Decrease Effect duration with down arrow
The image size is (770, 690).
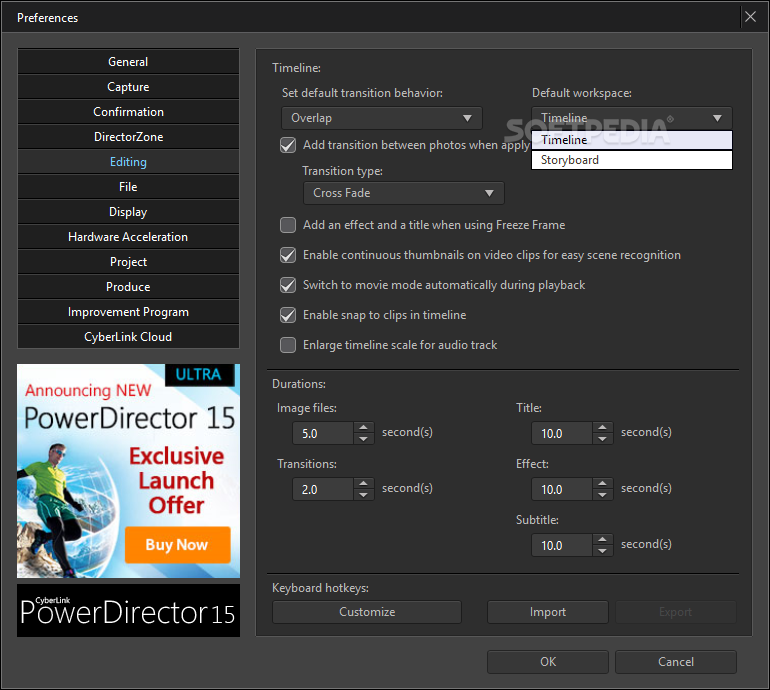coord(602,495)
